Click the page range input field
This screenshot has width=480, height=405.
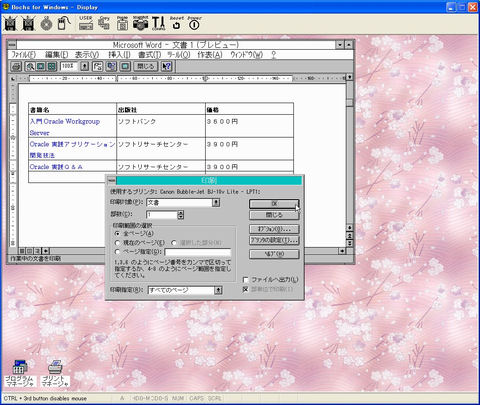click(198, 252)
